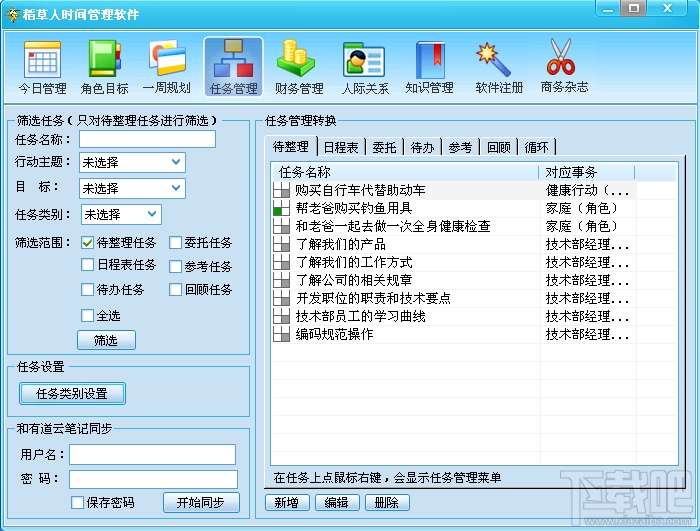The image size is (700, 531).
Task: Select task 和老爸一起去做一次全身健康检查
Action: click(393, 226)
